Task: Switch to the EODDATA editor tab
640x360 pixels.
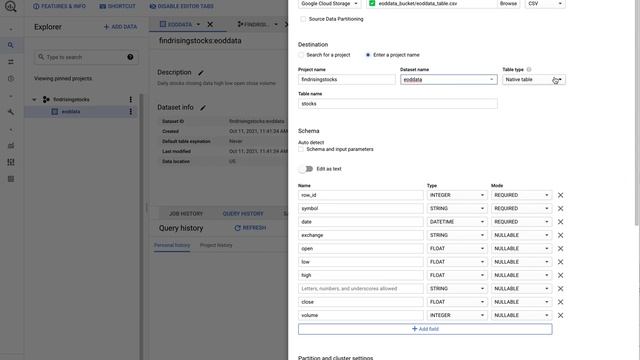Action: (176, 24)
